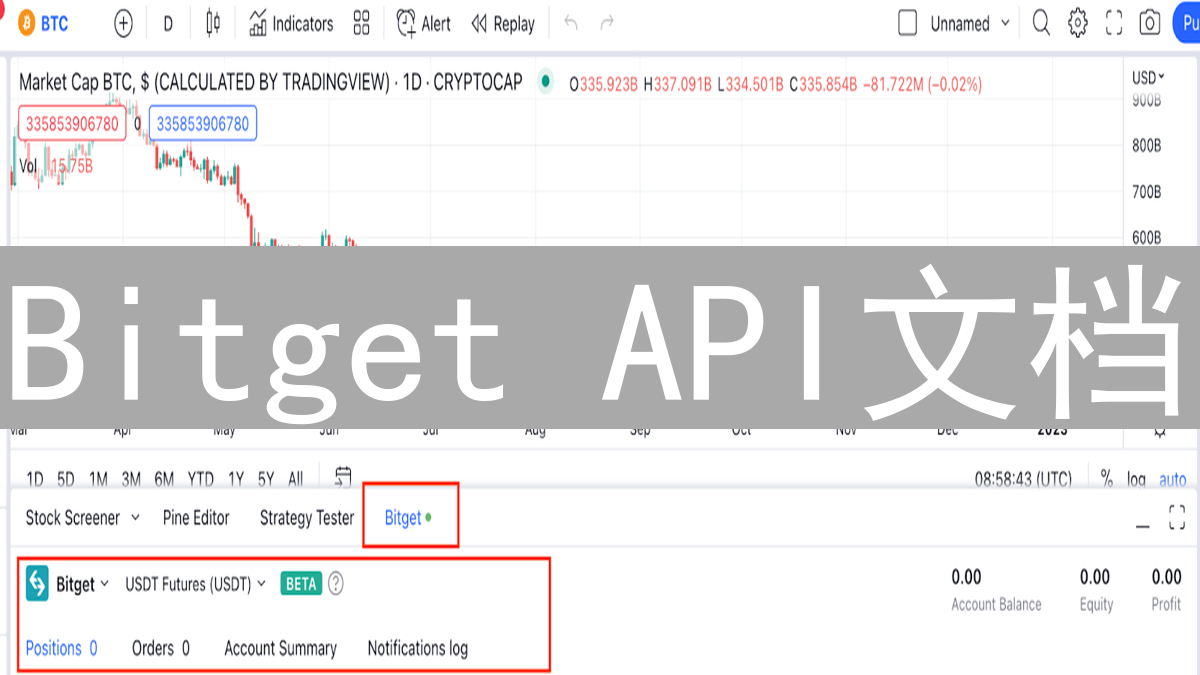Screen dimensions: 1200x675
Task: Open the Notifications log tab
Action: [418, 648]
